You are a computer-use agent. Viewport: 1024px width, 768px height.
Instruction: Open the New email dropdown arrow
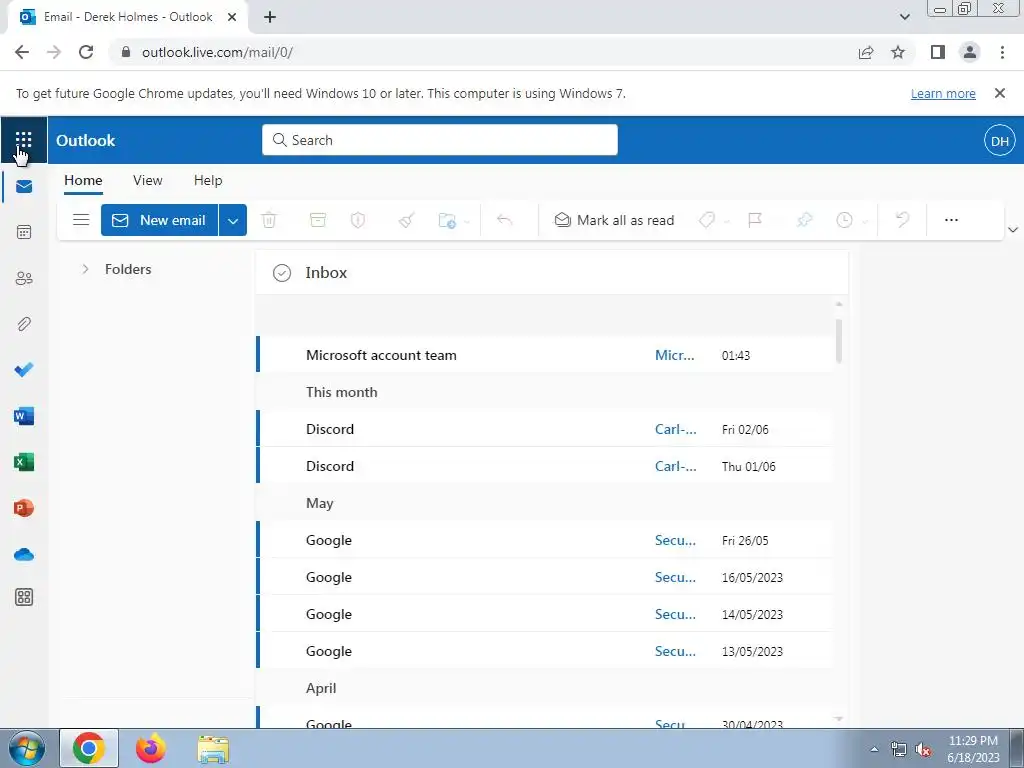point(233,220)
